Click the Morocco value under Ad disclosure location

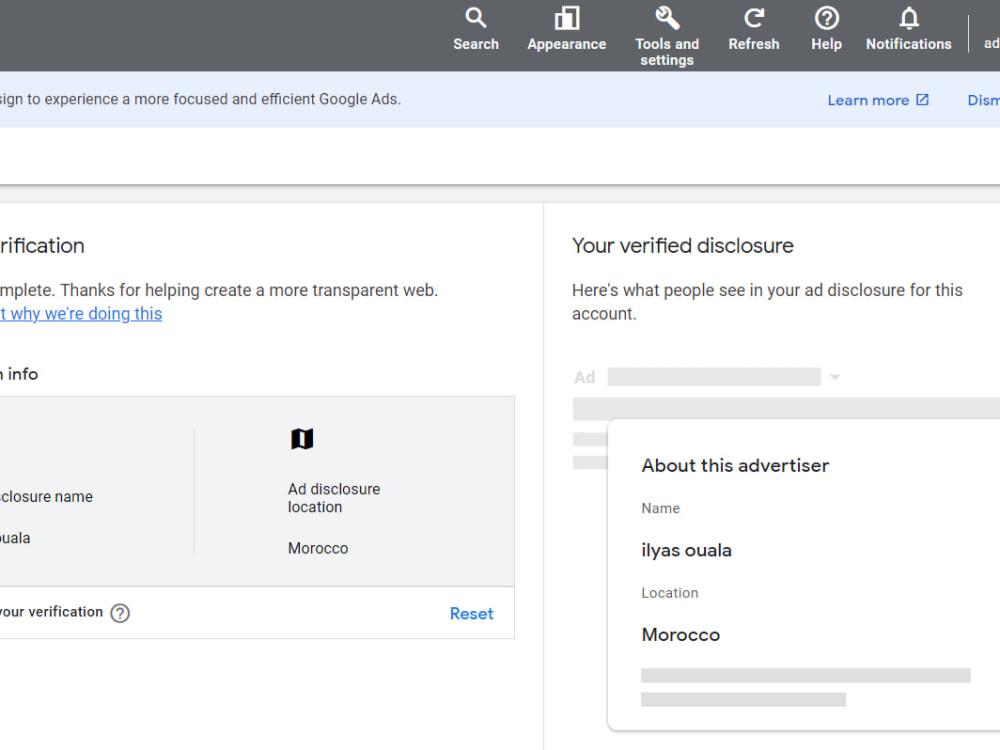[x=318, y=548]
